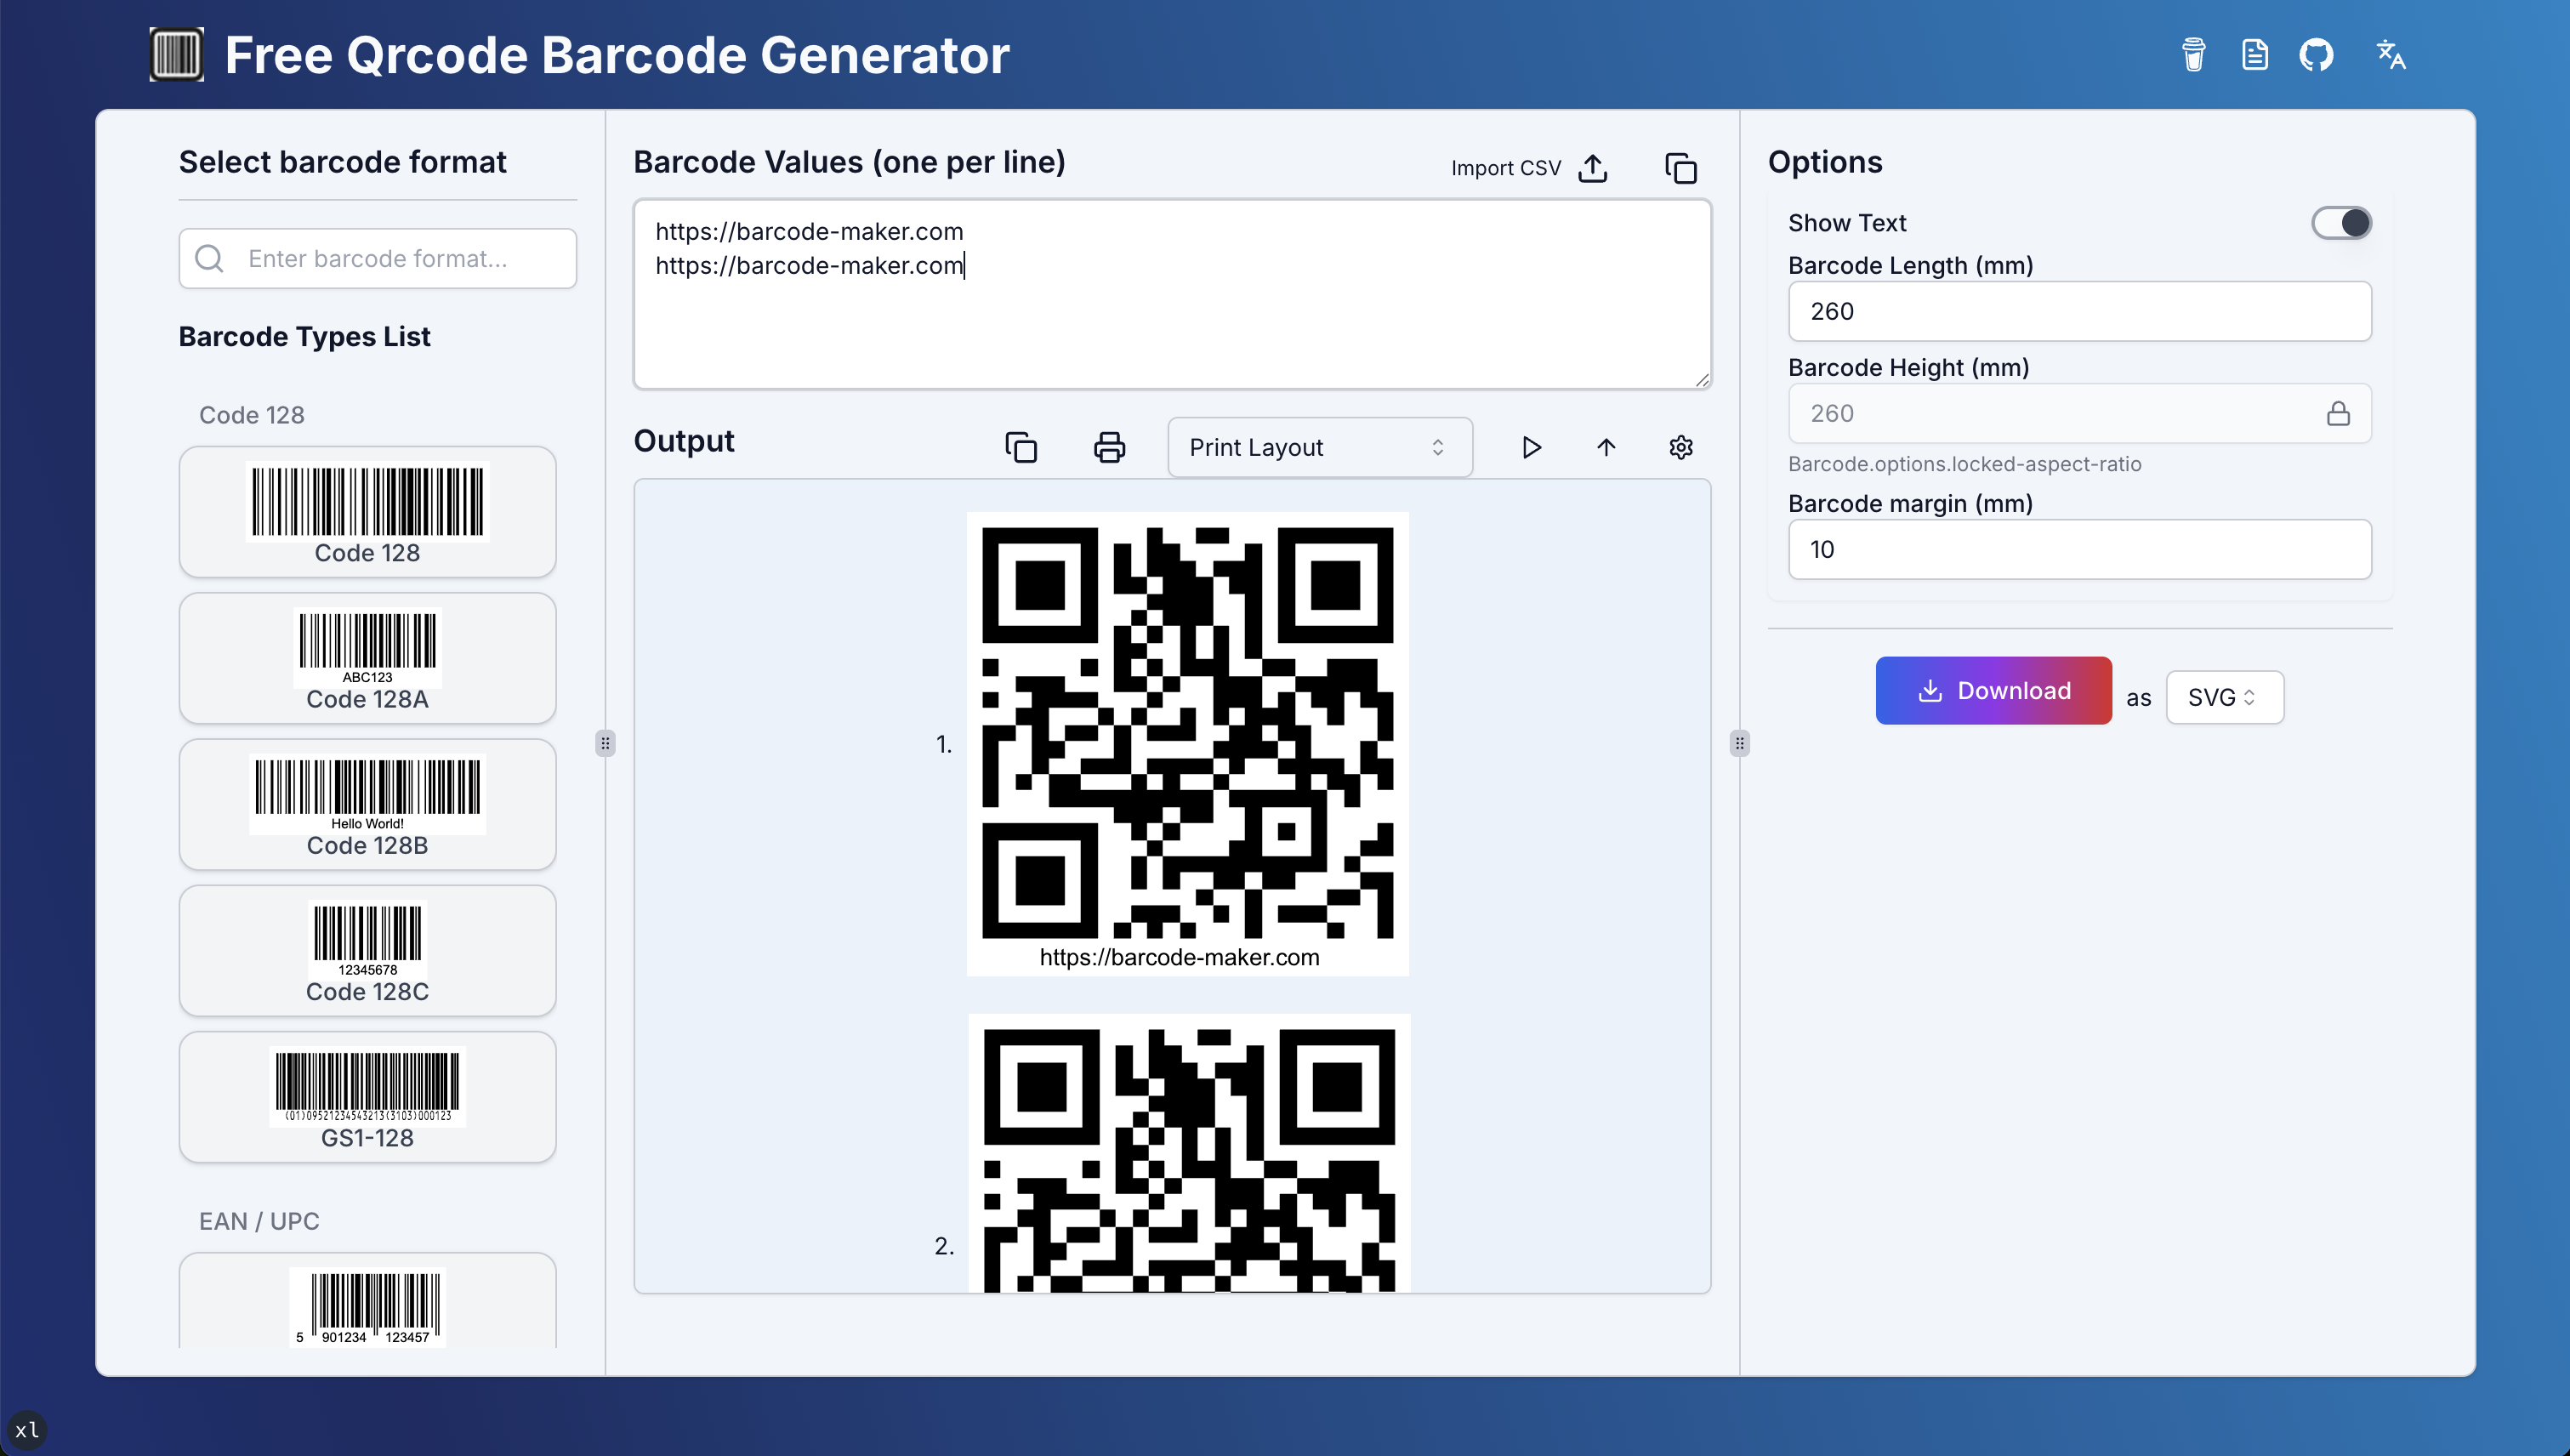Click the Select barcode format heading

342,162
